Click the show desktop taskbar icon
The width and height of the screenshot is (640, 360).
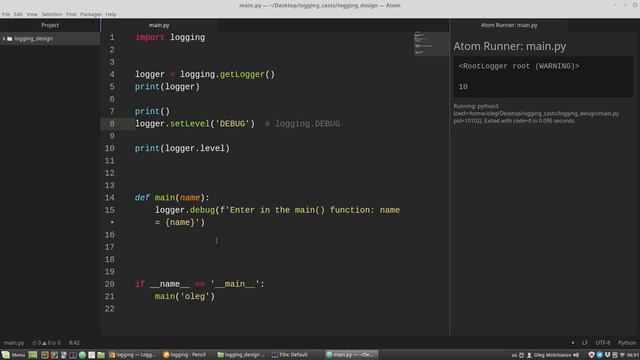tap(33, 355)
